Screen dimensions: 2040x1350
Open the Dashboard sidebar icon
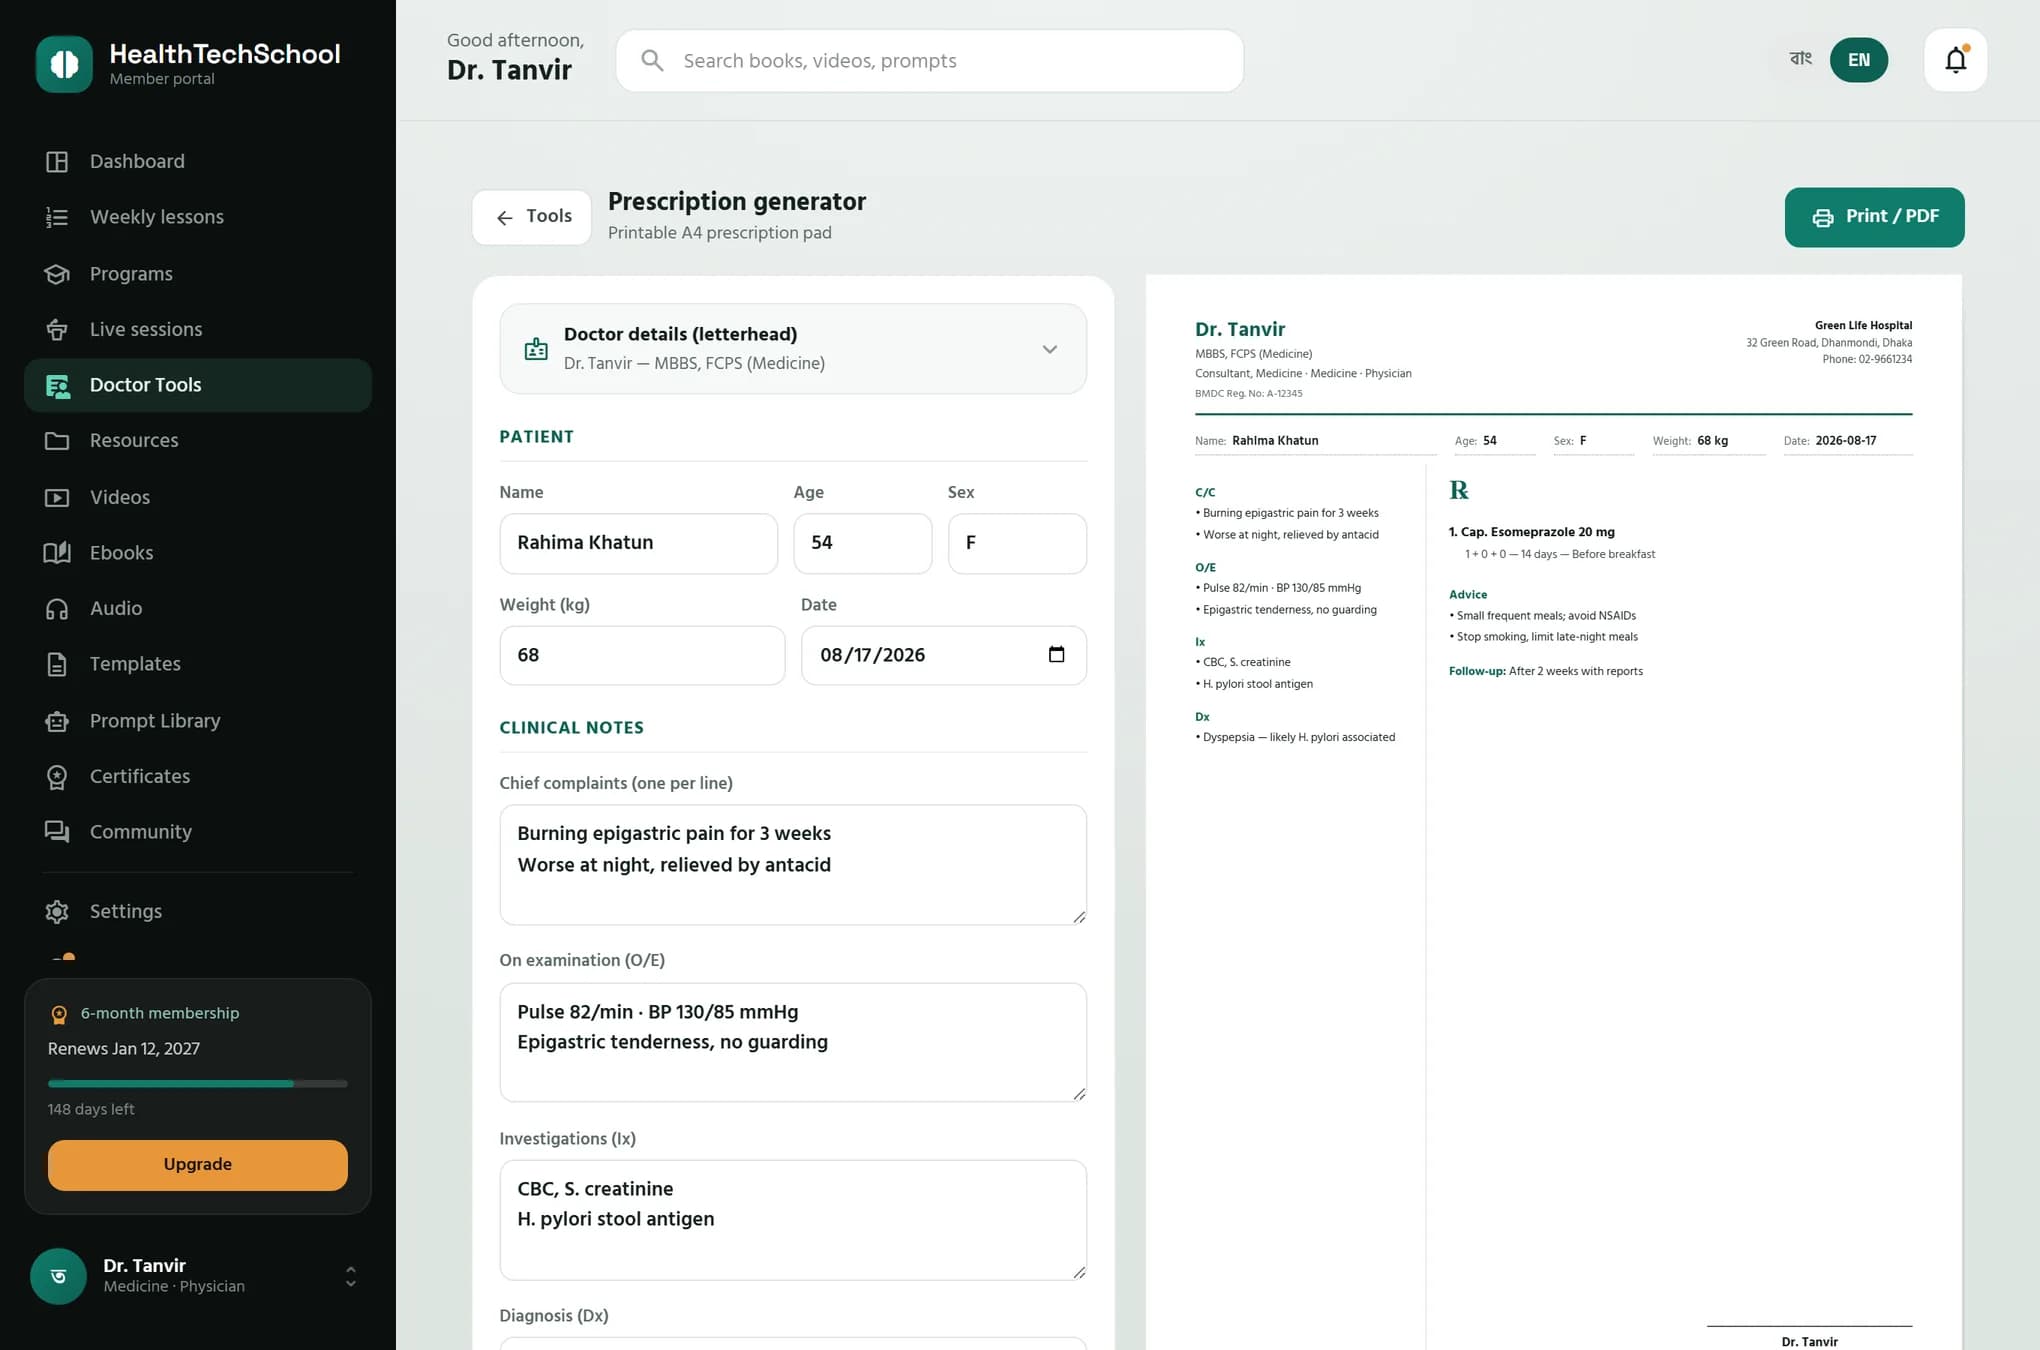(x=57, y=161)
